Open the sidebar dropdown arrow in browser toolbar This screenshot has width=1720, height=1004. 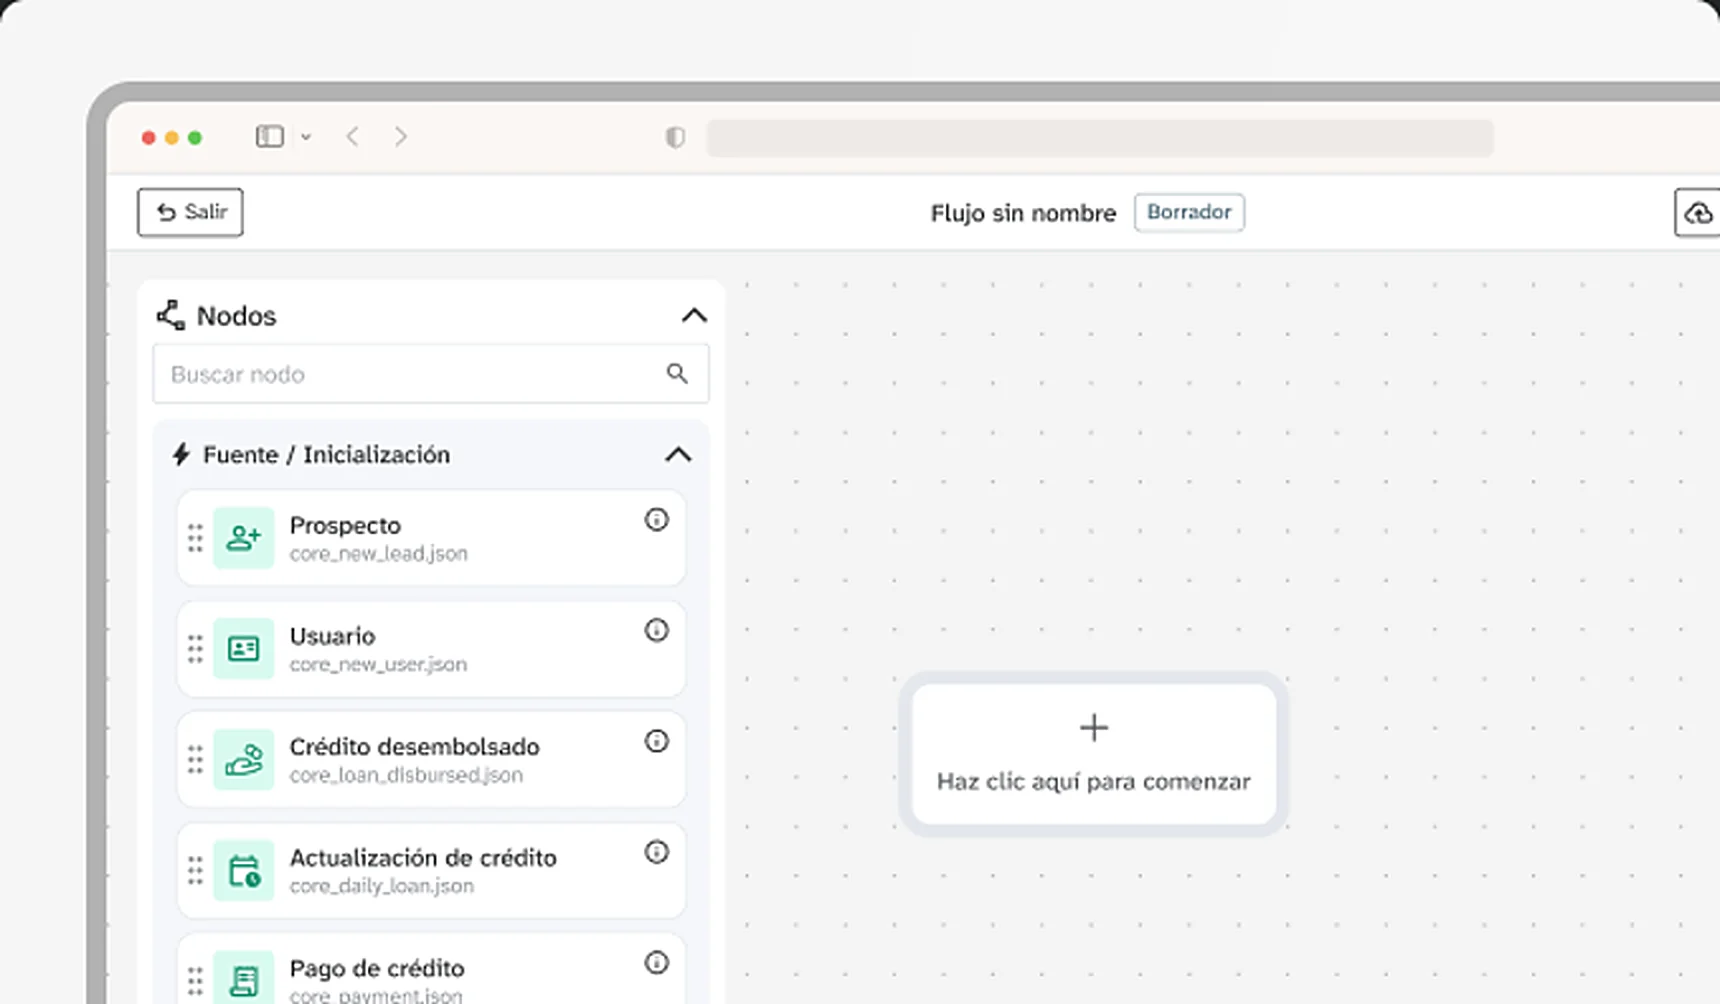click(306, 137)
